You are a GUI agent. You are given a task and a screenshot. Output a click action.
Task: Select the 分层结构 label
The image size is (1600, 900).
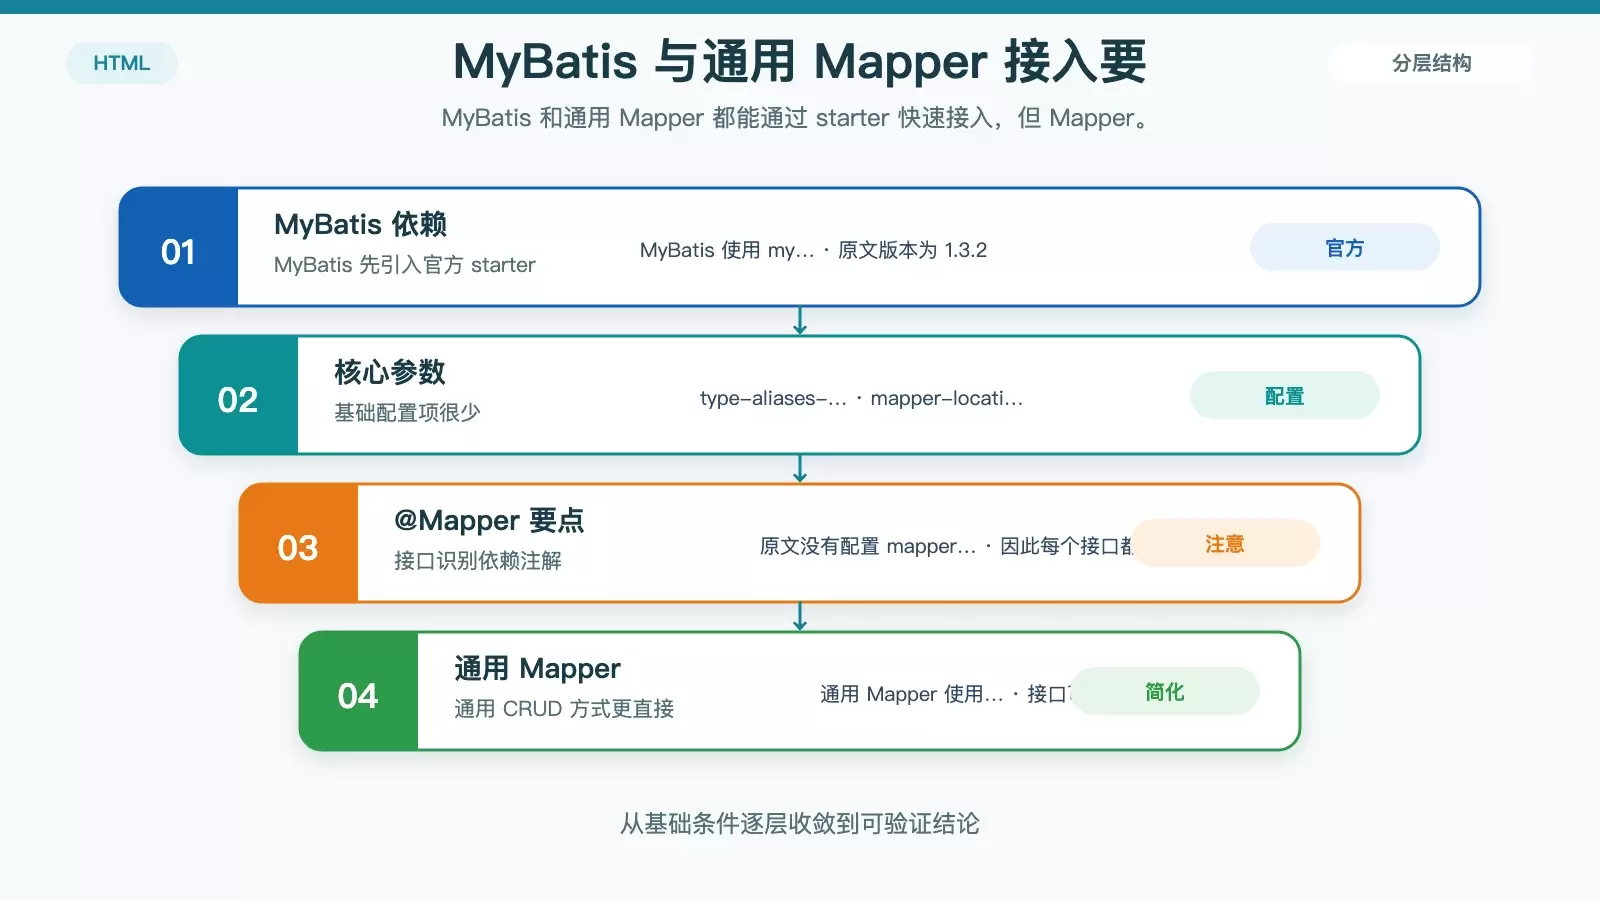(x=1431, y=63)
